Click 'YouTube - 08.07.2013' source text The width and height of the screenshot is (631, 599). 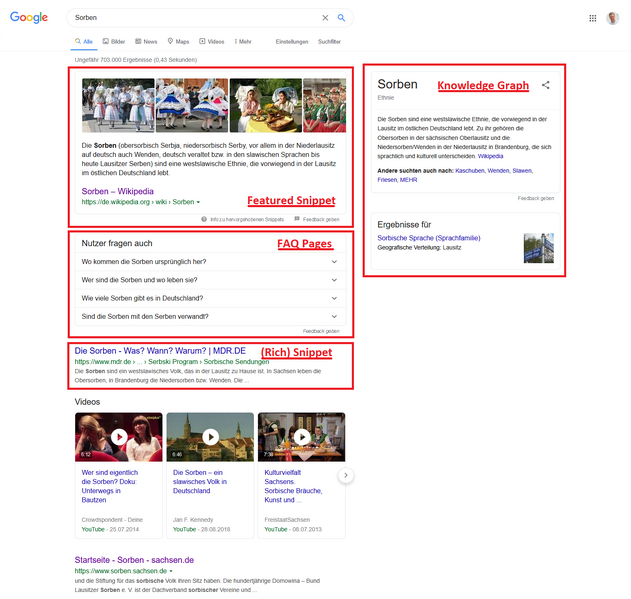click(x=293, y=529)
